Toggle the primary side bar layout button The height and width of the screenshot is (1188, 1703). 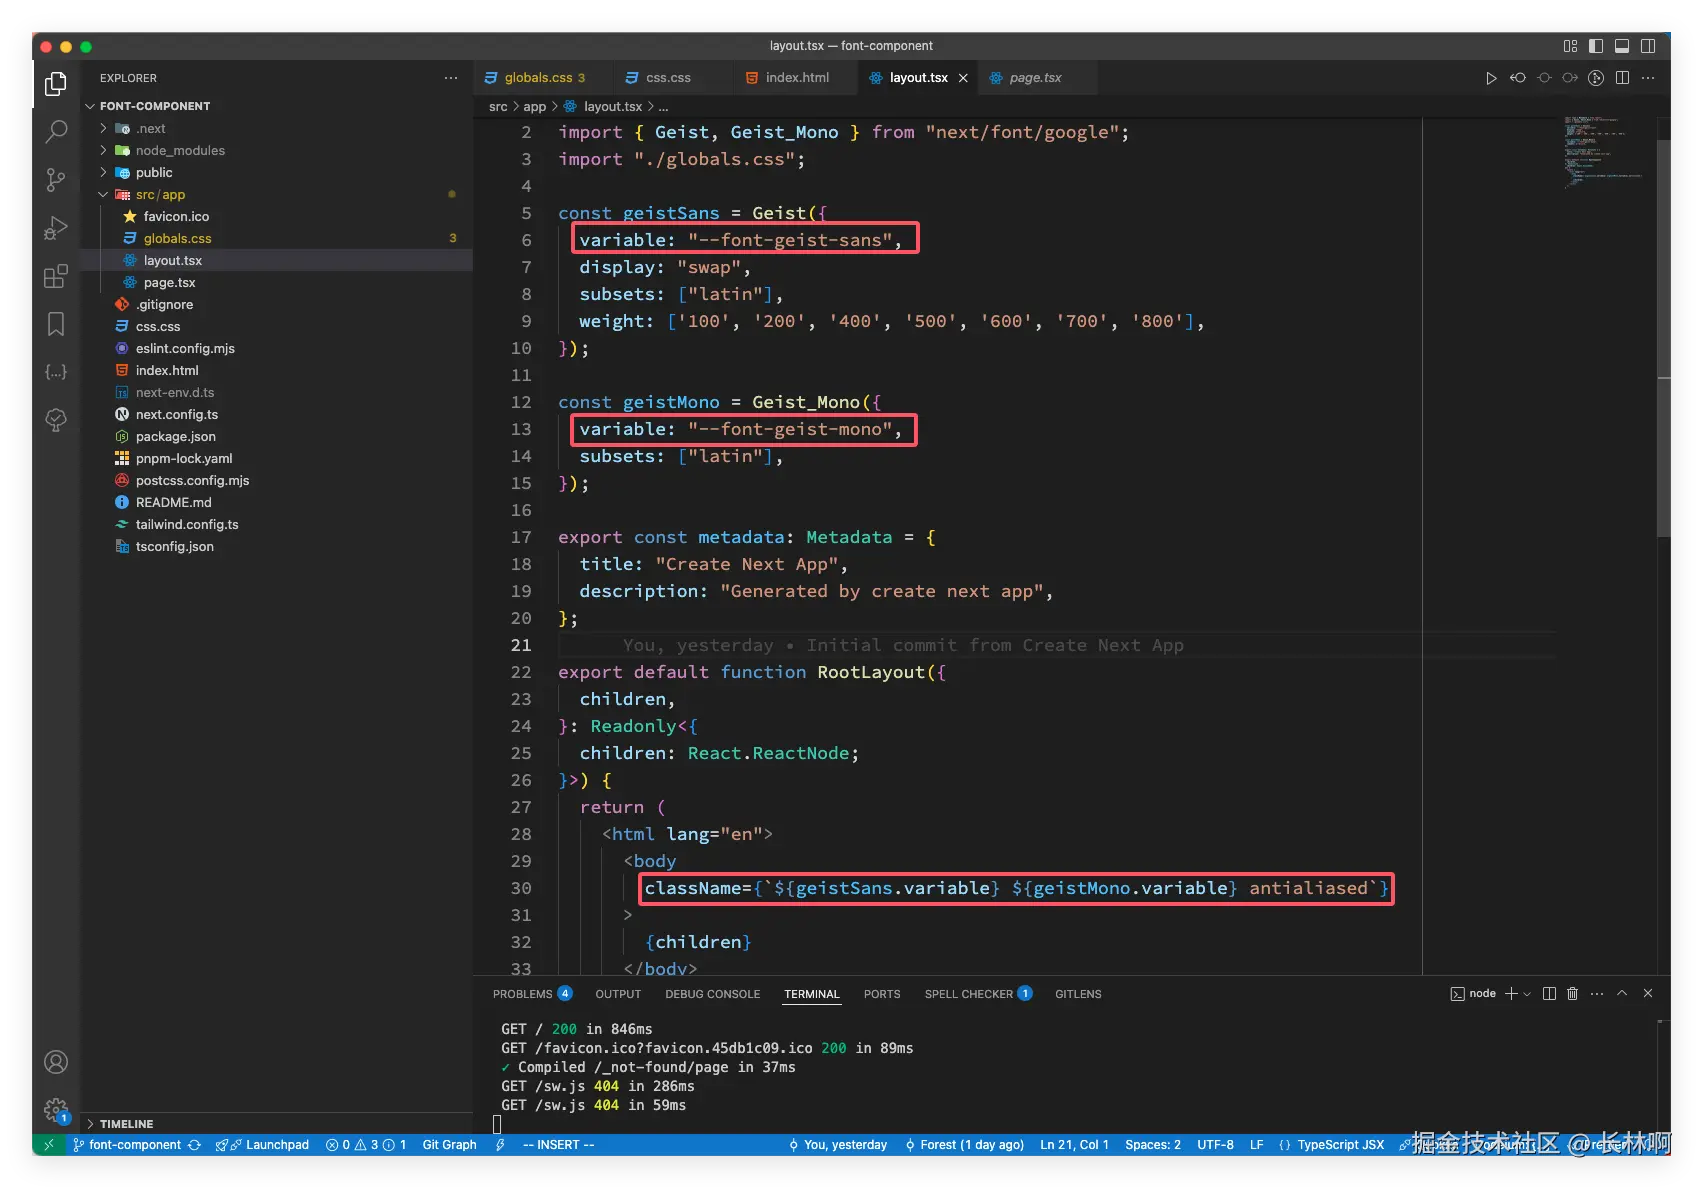[1596, 46]
